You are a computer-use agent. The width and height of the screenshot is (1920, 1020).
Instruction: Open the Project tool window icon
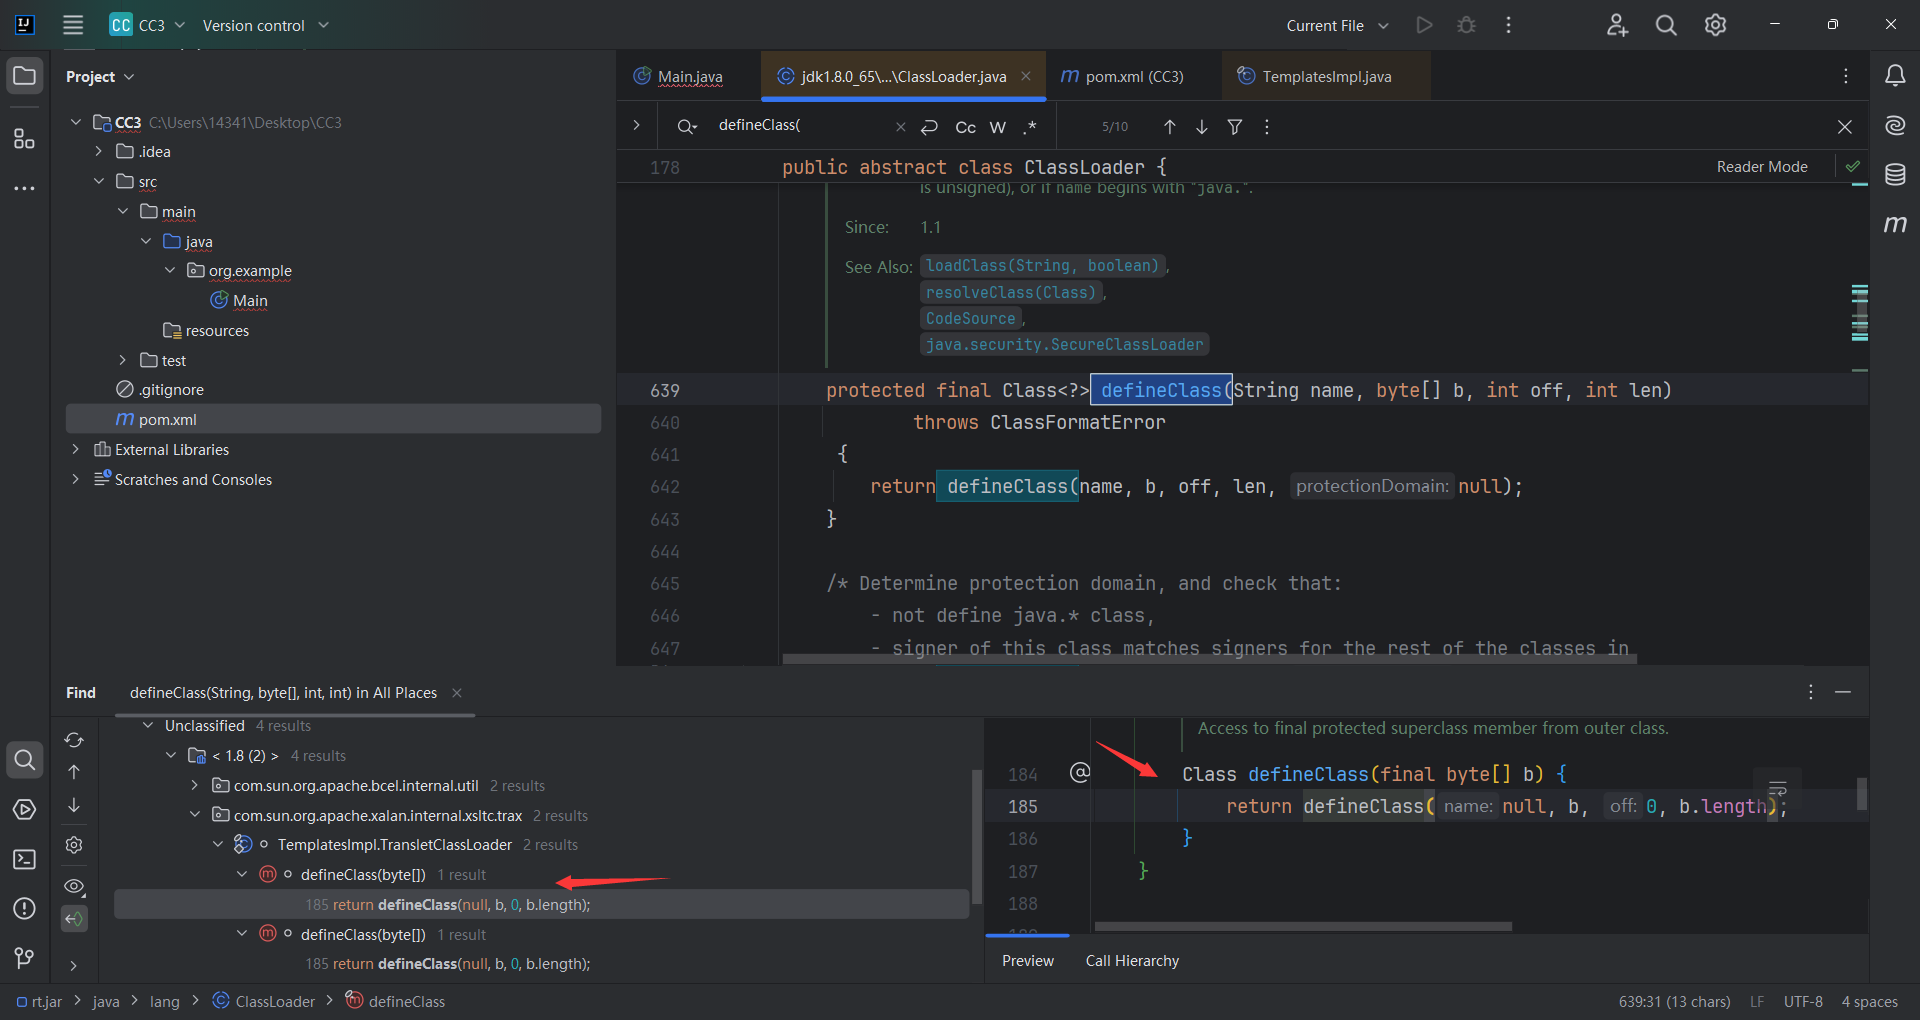pyautogui.click(x=25, y=76)
